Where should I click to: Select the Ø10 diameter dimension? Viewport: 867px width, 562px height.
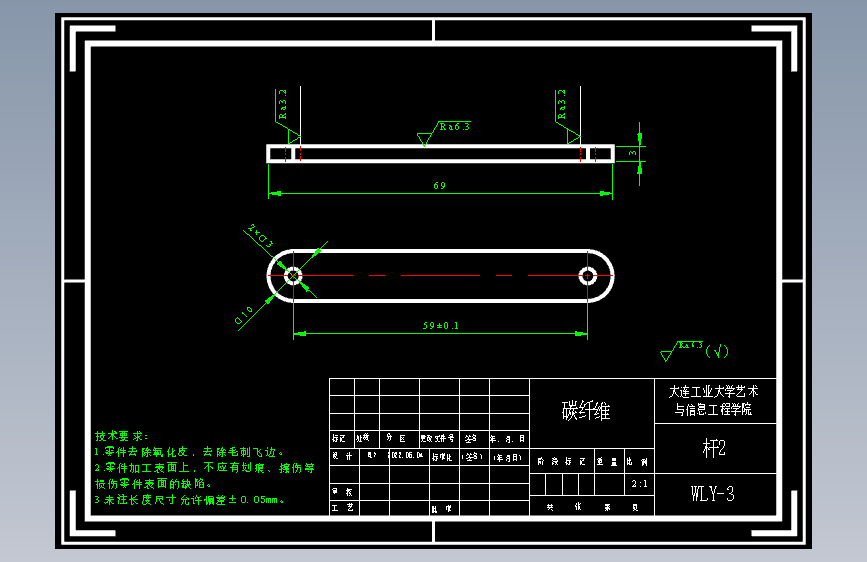pyautogui.click(x=244, y=315)
